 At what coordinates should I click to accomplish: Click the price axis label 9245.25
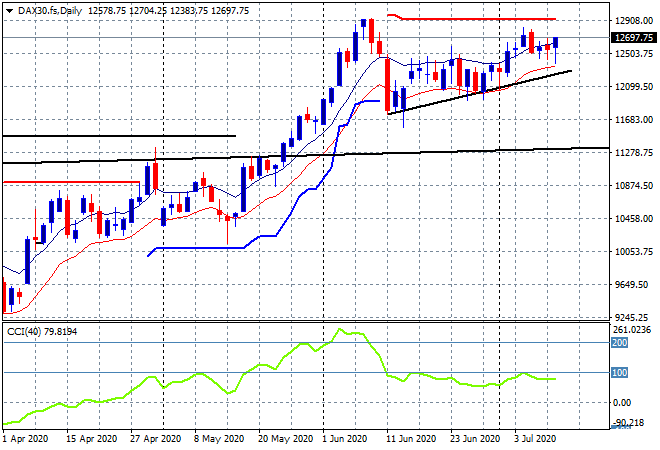[x=631, y=317]
